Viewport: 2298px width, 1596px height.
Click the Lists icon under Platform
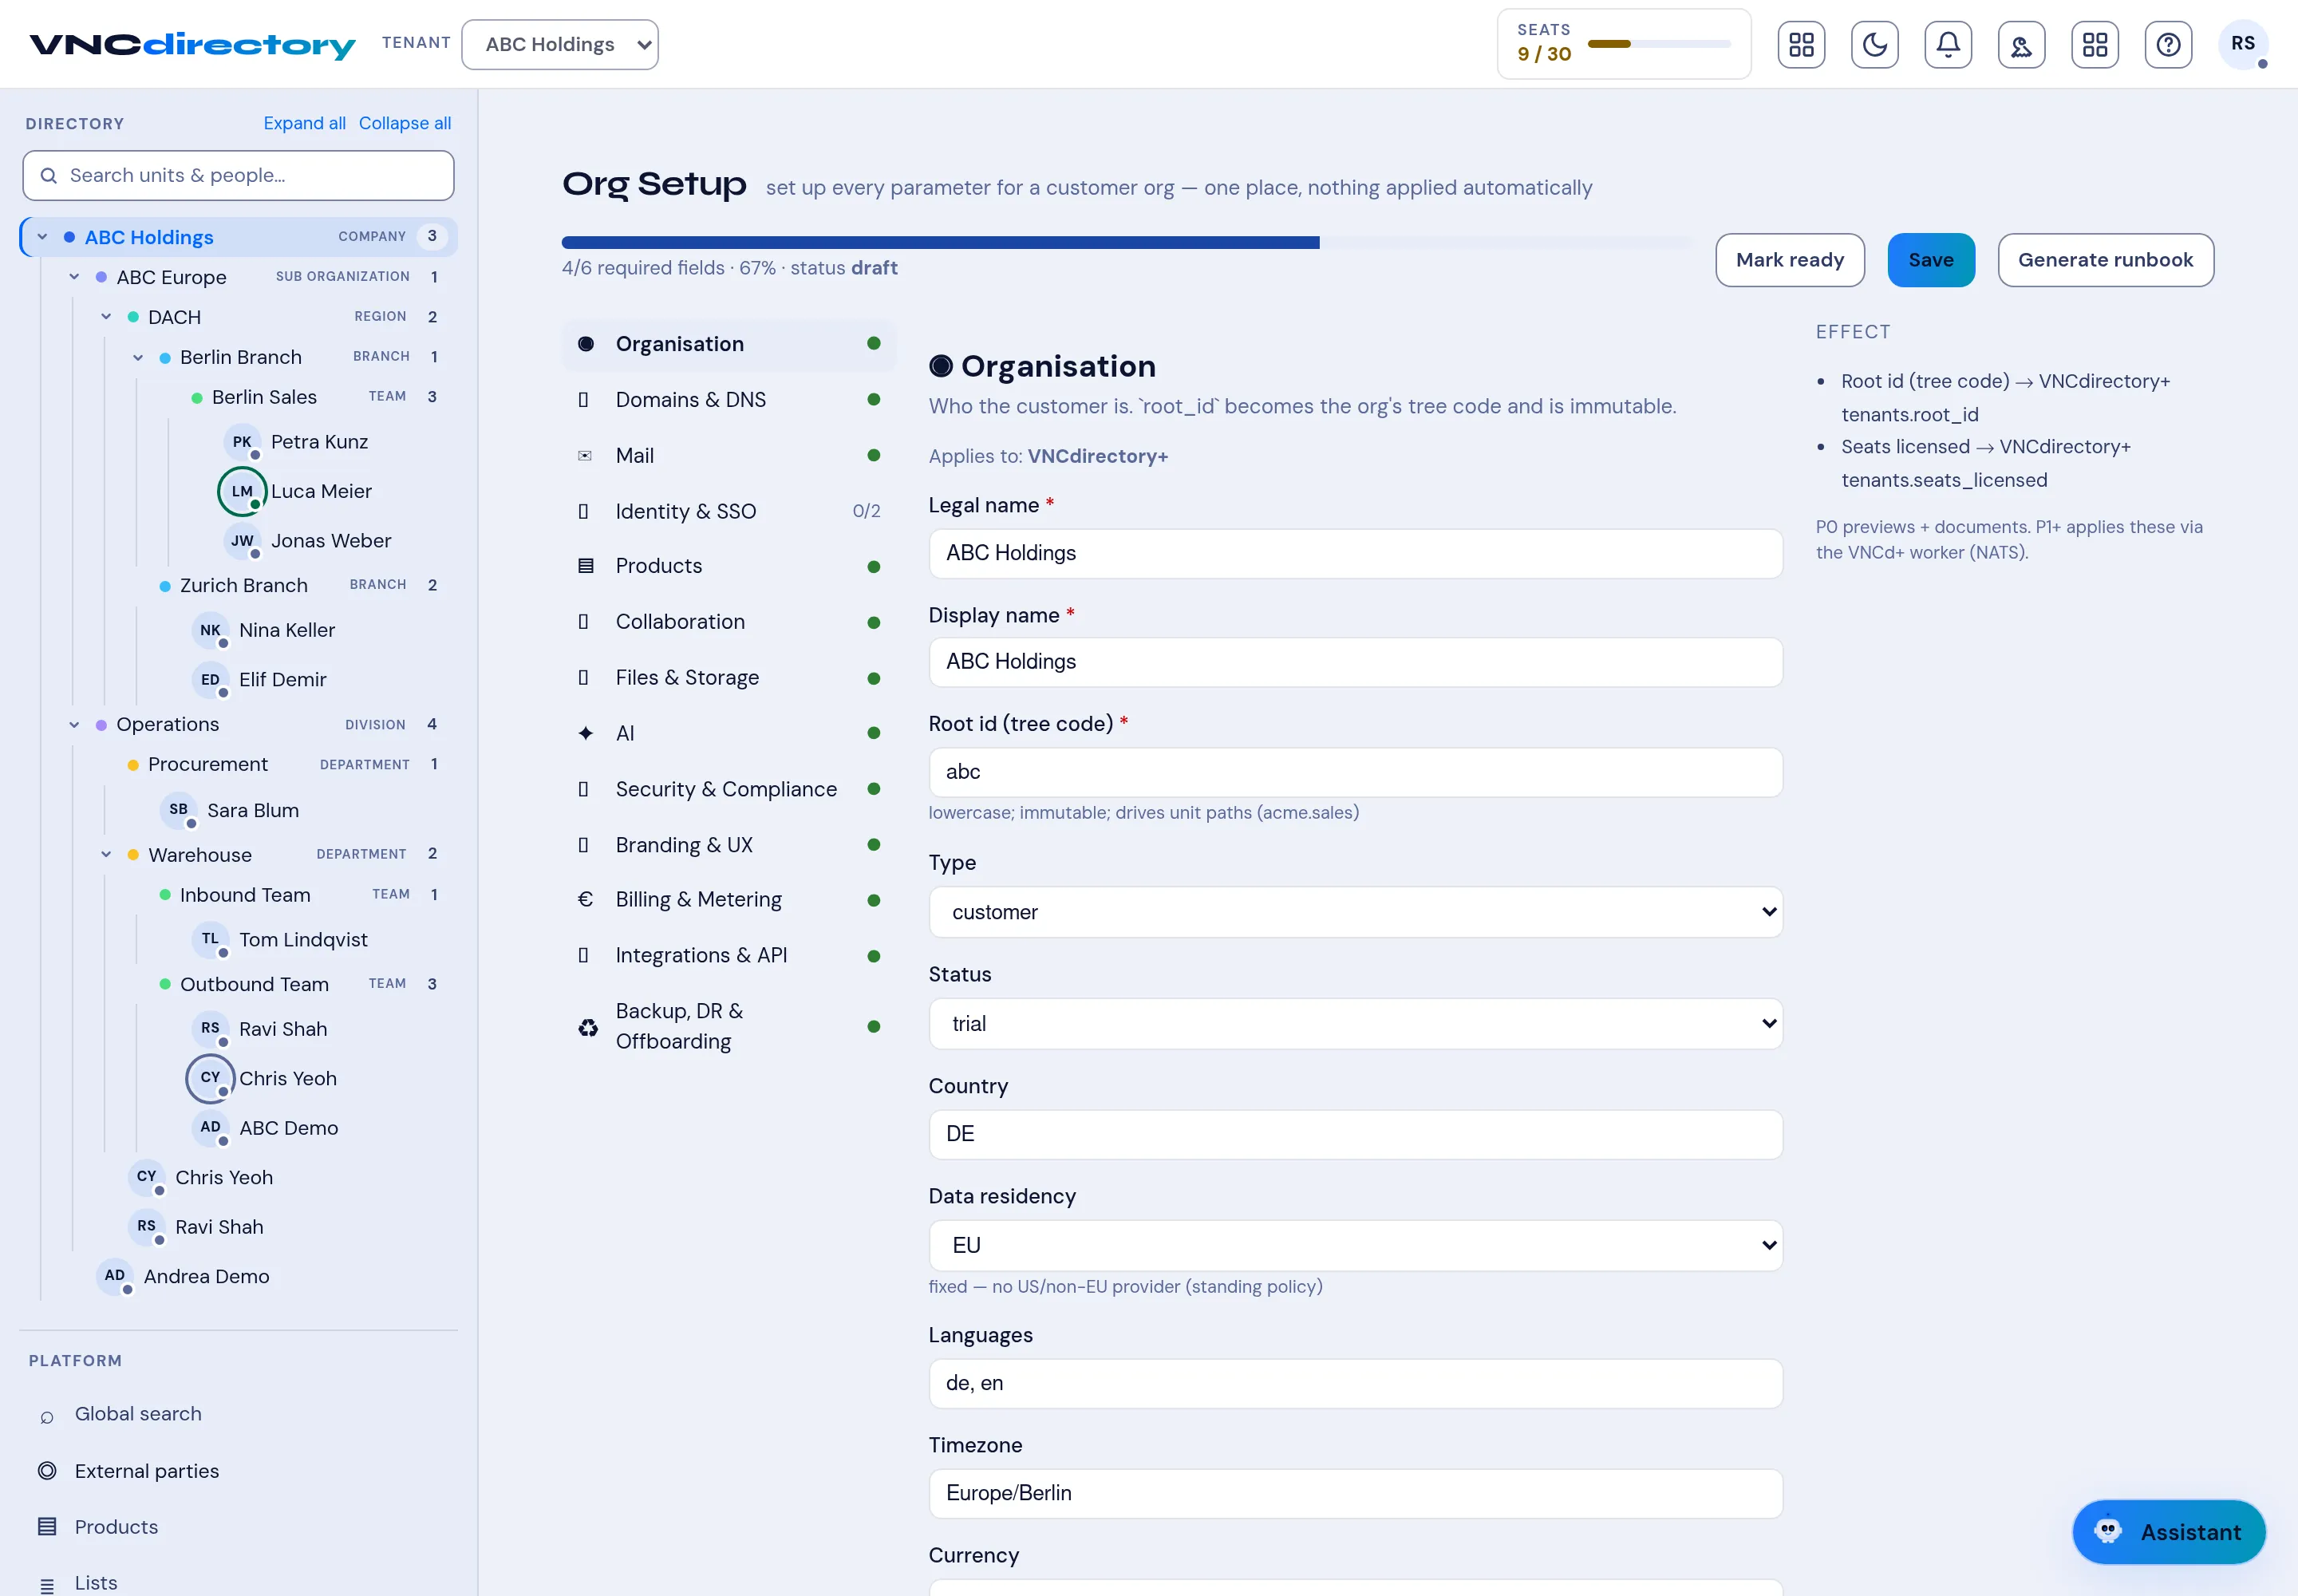tap(47, 1584)
